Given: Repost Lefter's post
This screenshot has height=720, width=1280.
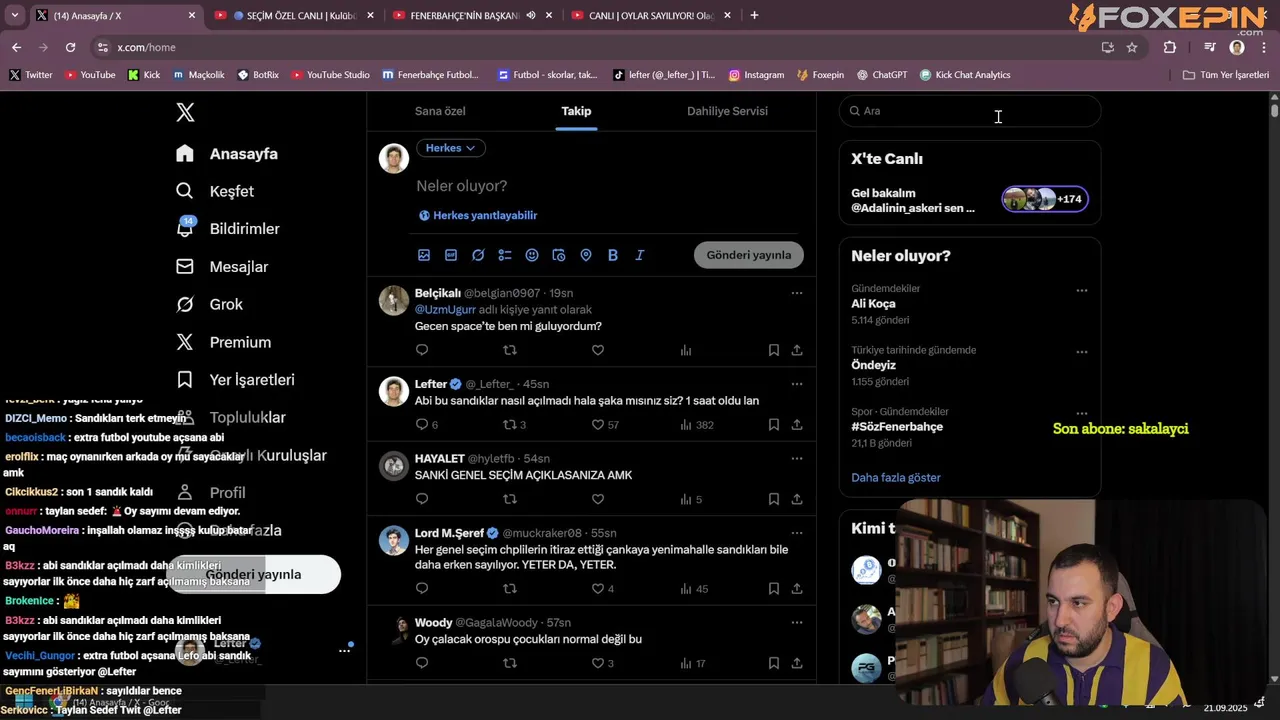Looking at the screenshot, I should point(510,425).
